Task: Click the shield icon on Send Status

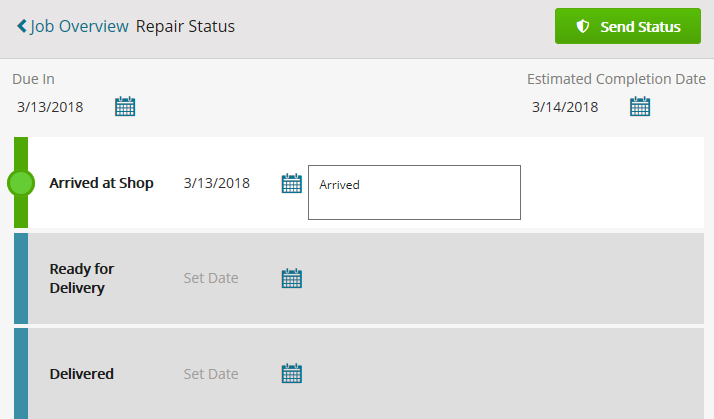Action: (583, 26)
